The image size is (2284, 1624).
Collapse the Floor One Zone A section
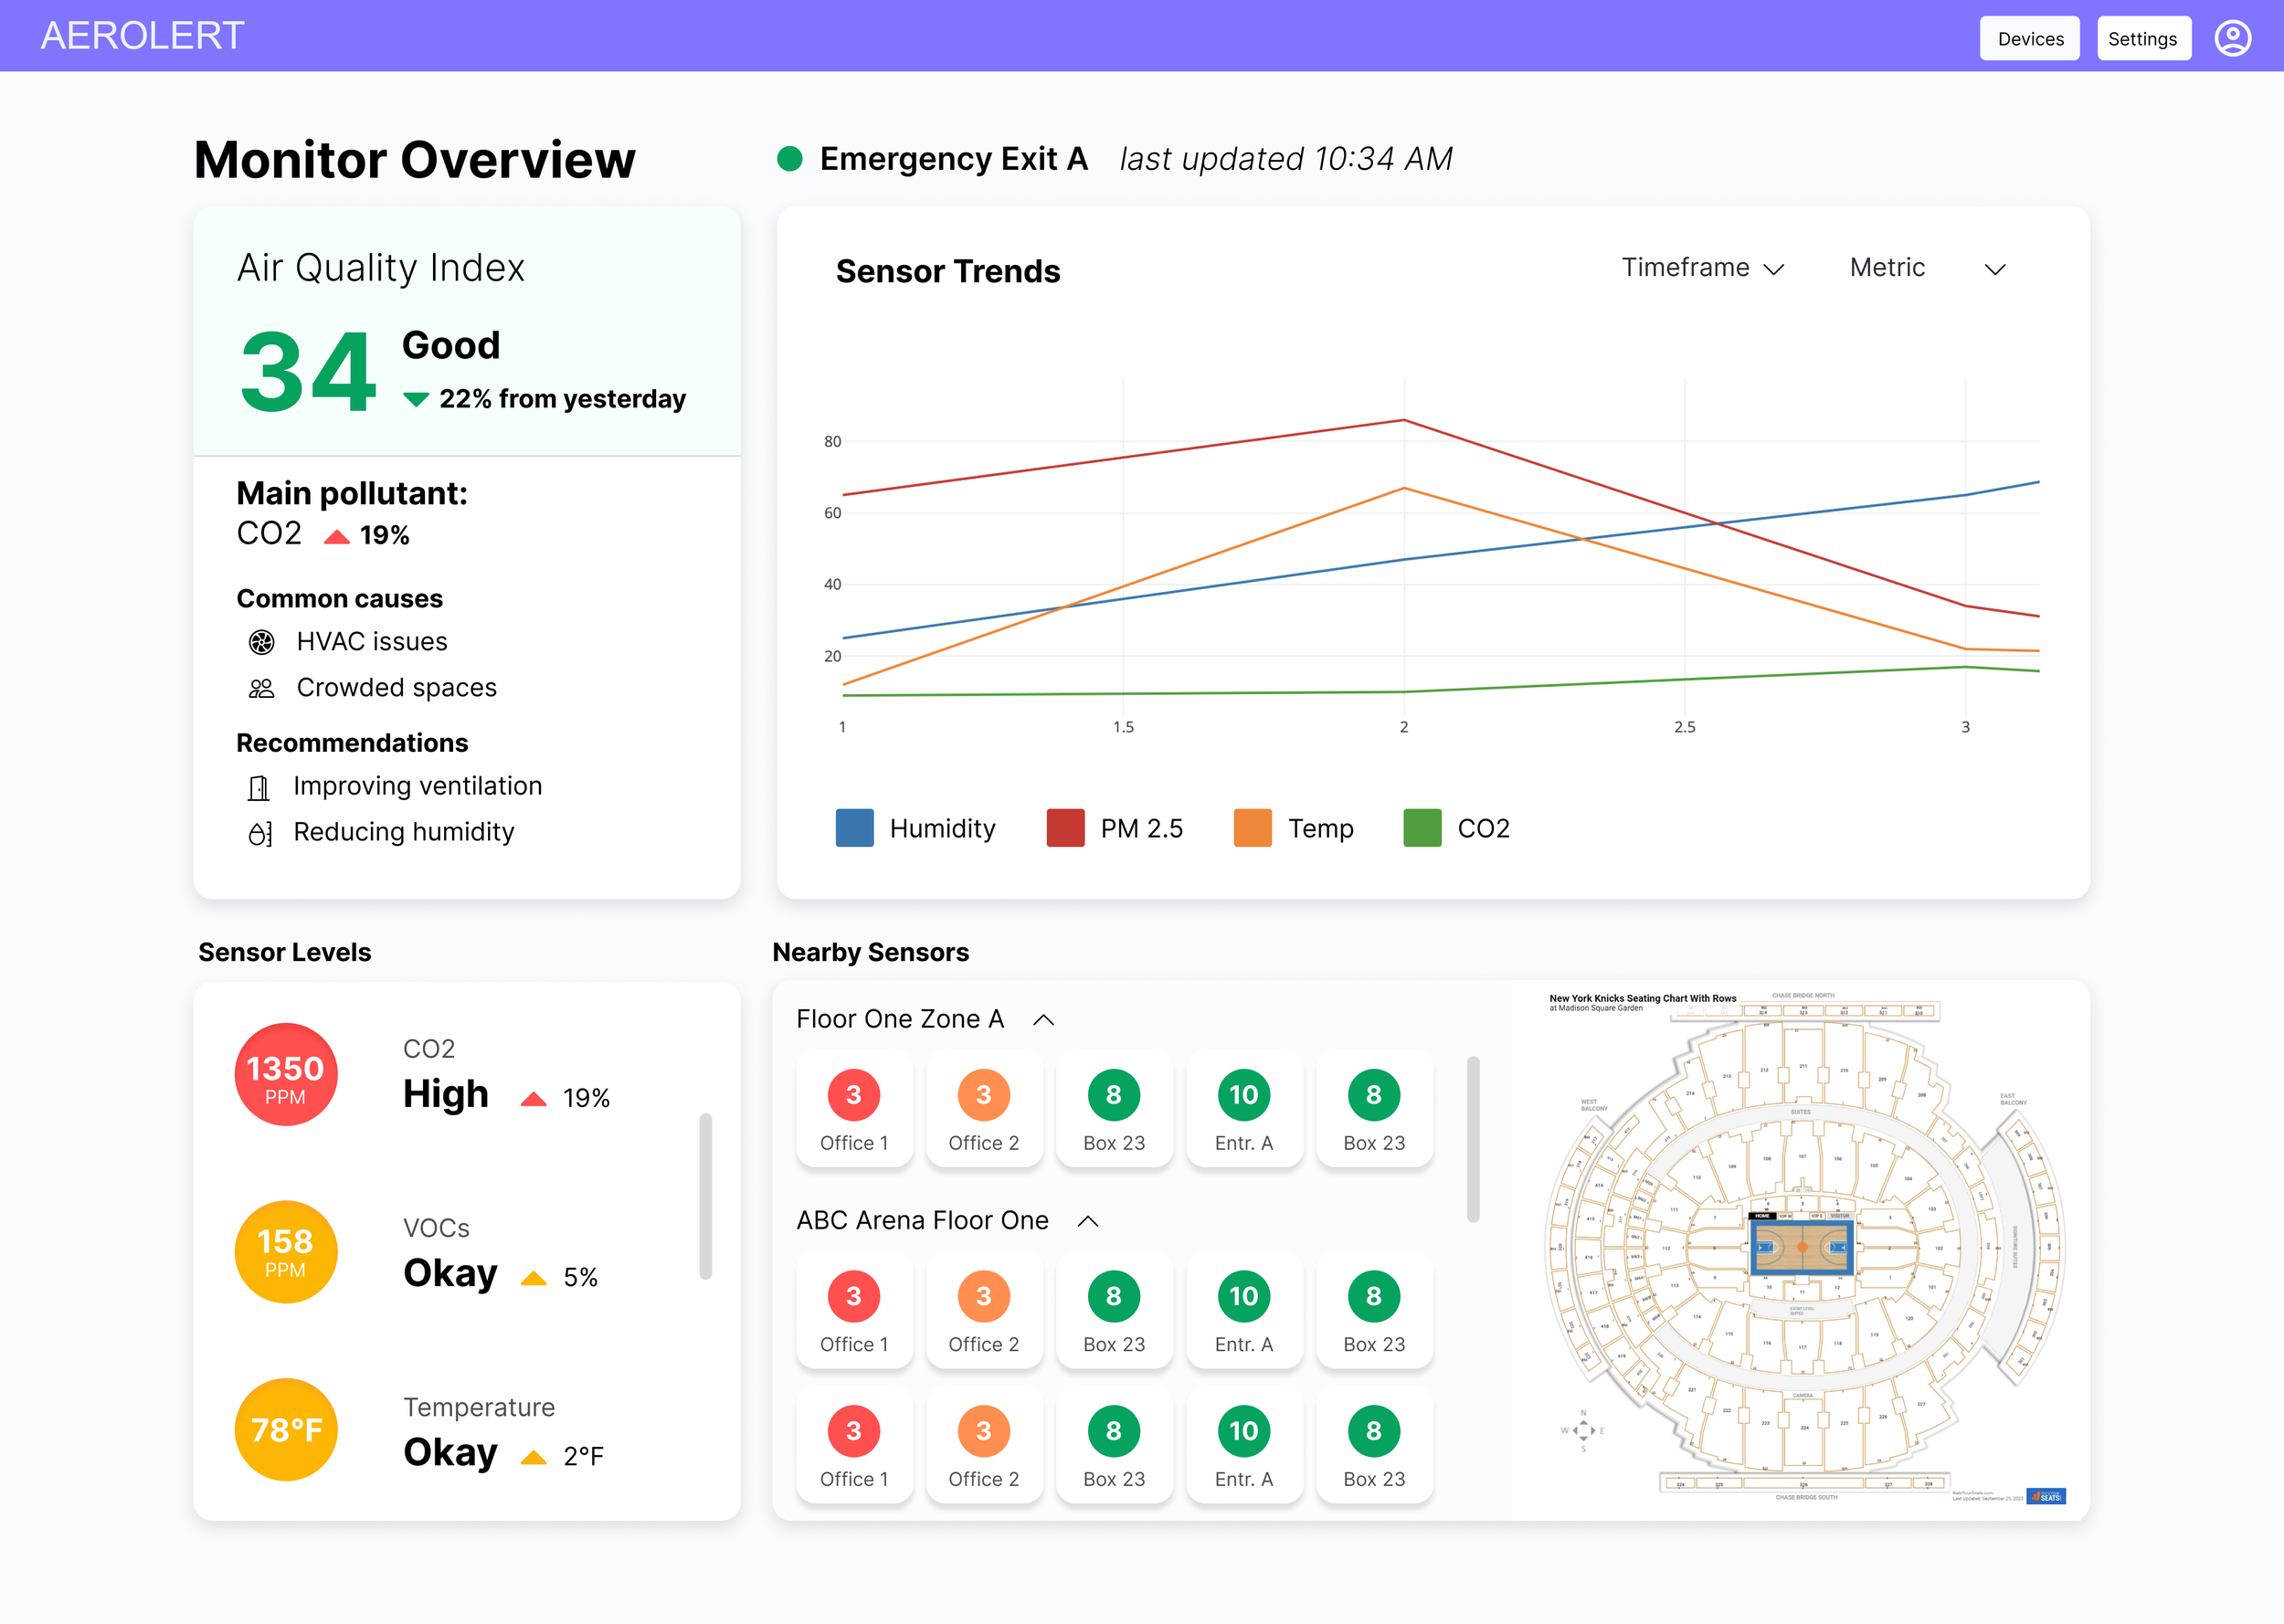(x=1043, y=1020)
